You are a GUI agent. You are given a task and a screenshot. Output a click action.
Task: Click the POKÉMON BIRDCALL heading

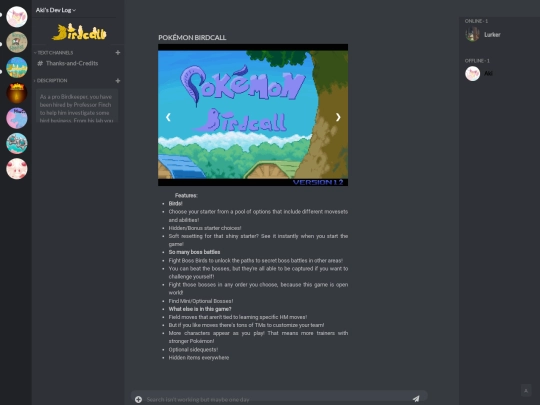tap(192, 38)
